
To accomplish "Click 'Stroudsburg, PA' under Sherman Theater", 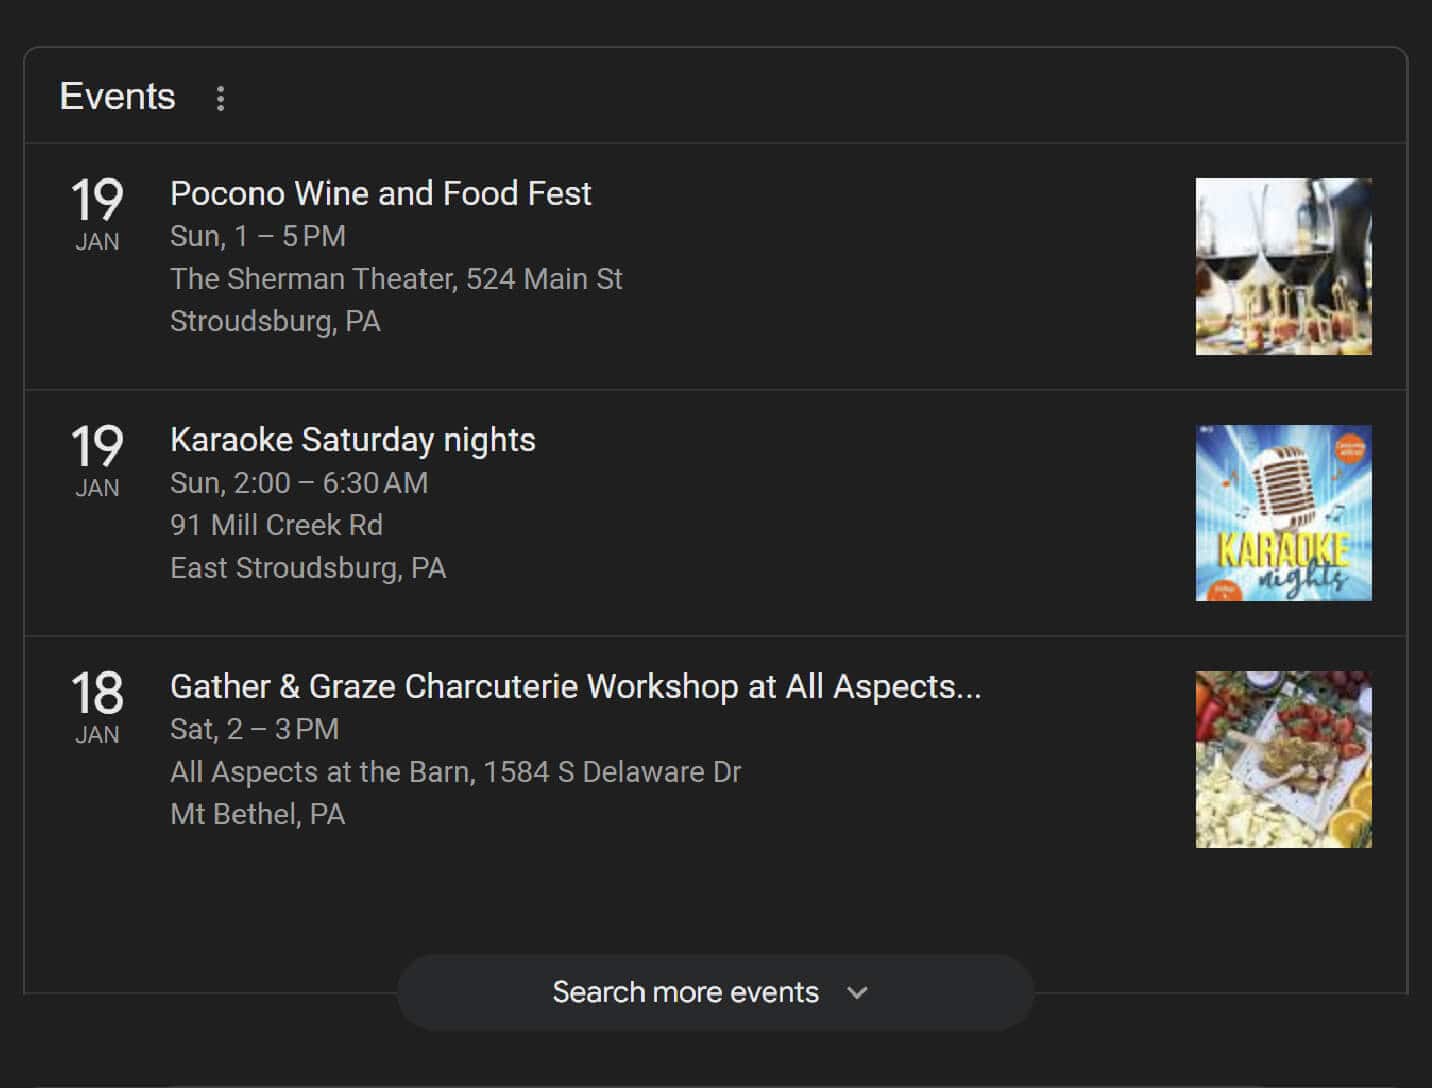I will pos(275,321).
